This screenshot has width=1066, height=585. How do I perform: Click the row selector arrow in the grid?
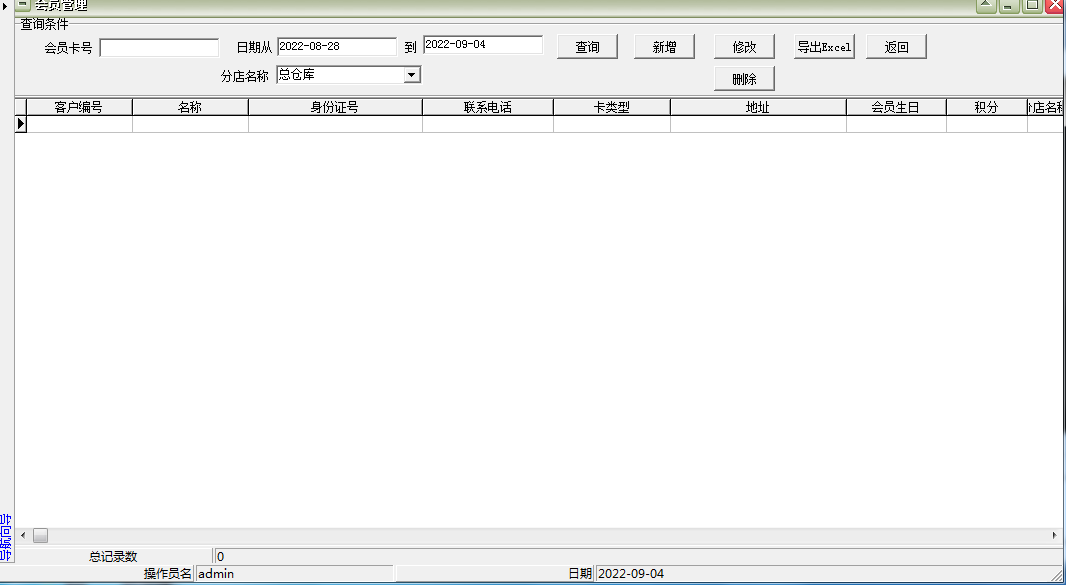(19, 123)
